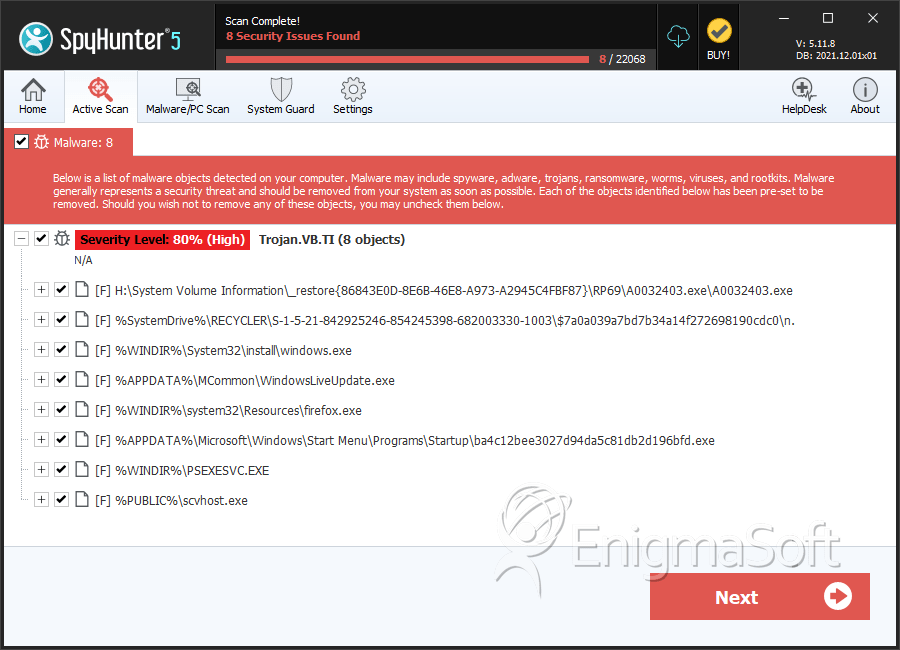The width and height of the screenshot is (900, 650).
Task: Uncheck the scvhost.exe file checkbox
Action: pos(61,500)
